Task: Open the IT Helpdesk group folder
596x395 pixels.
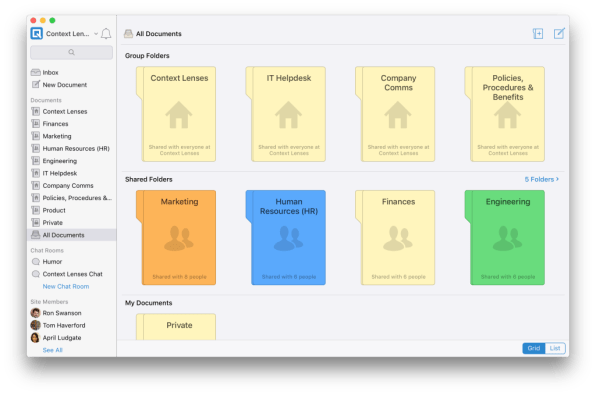Action: point(285,114)
